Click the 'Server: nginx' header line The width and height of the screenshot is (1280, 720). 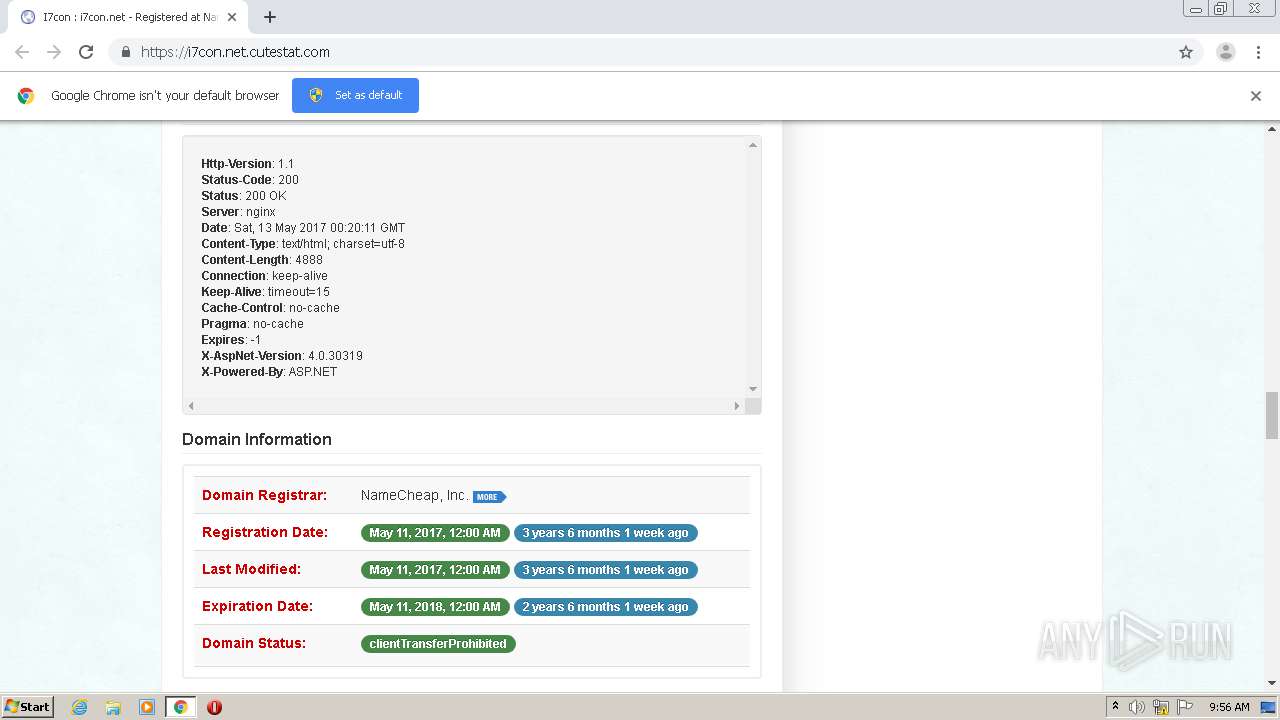pos(238,212)
